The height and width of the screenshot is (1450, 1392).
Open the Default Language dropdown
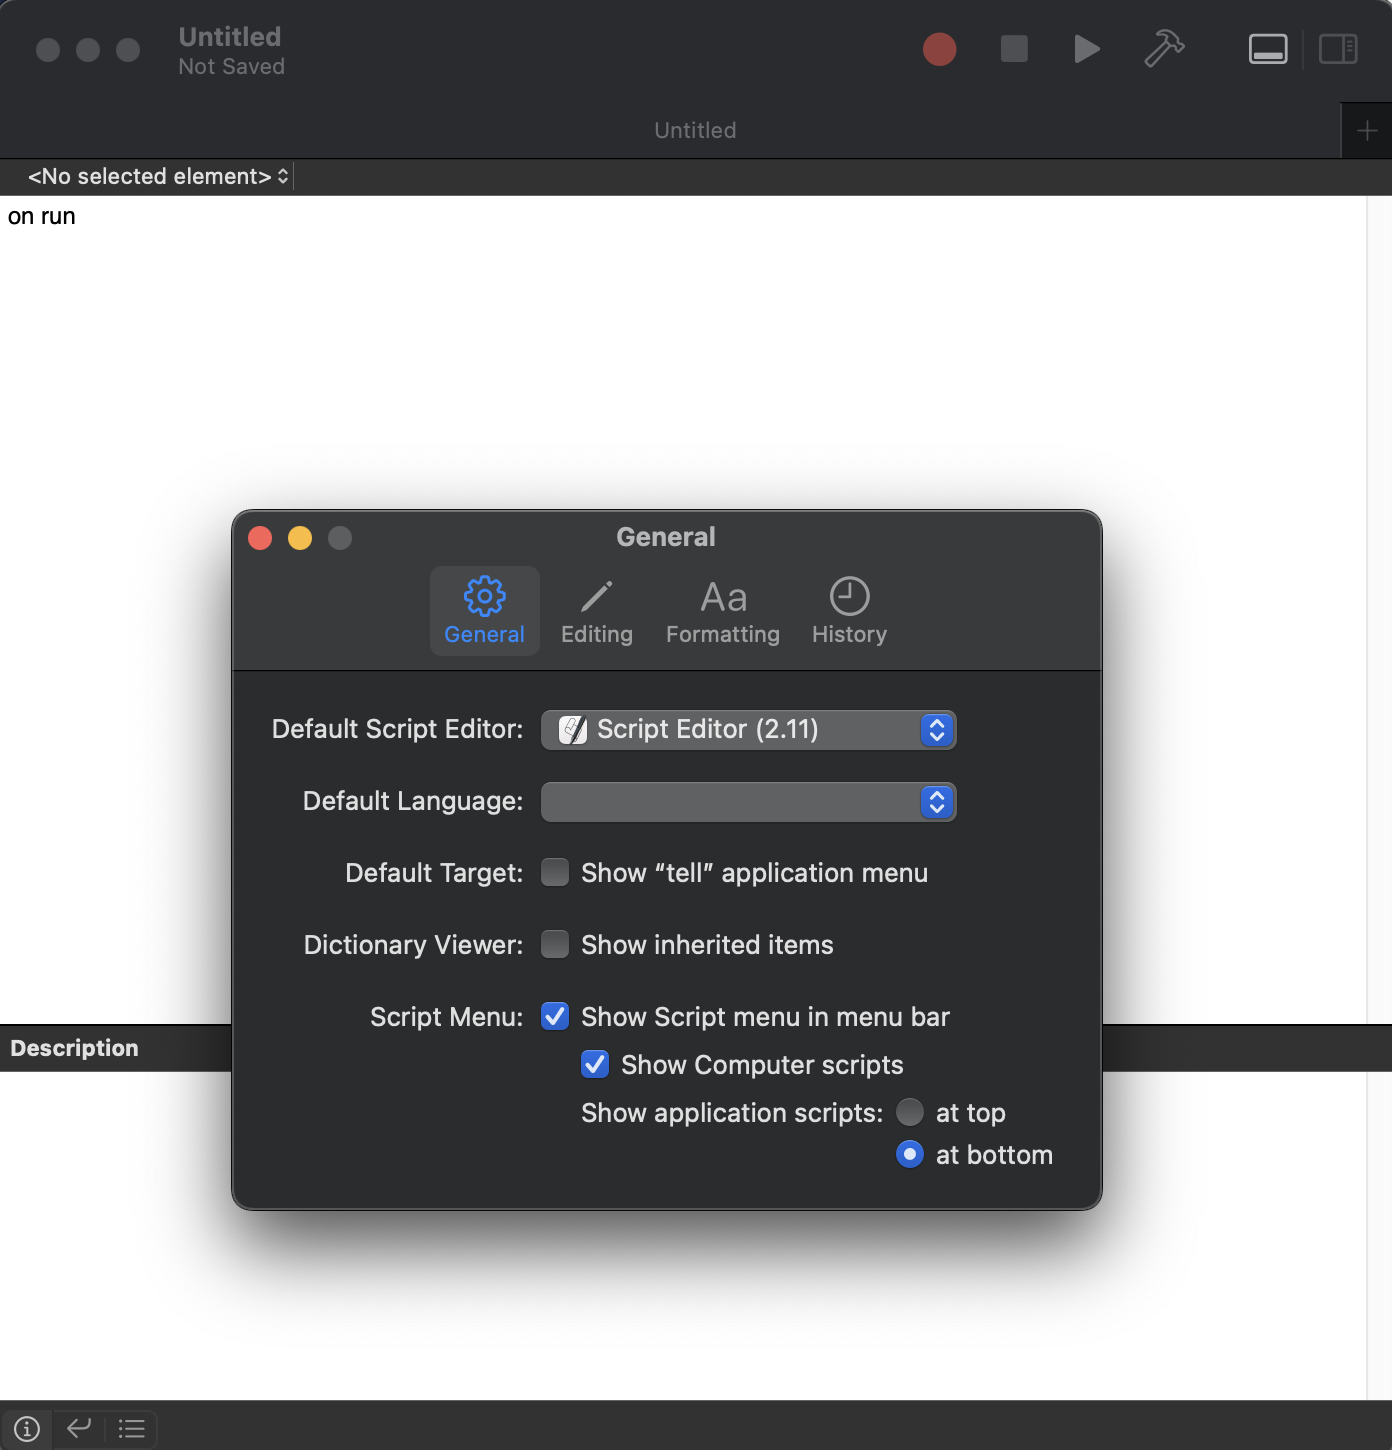748,802
